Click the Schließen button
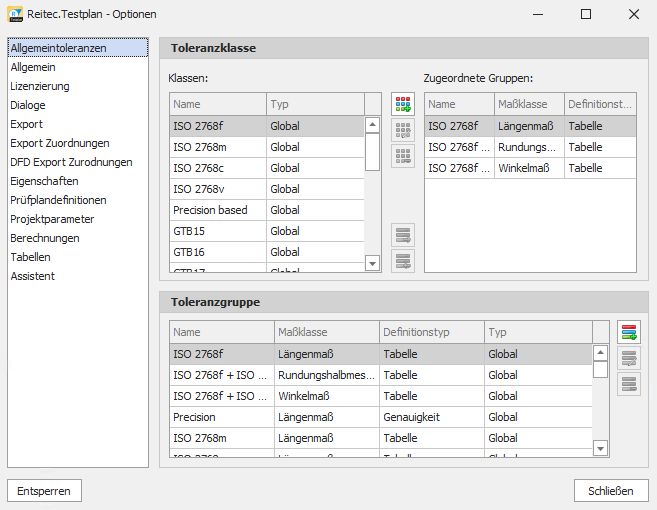This screenshot has width=657, height=510. [x=611, y=491]
